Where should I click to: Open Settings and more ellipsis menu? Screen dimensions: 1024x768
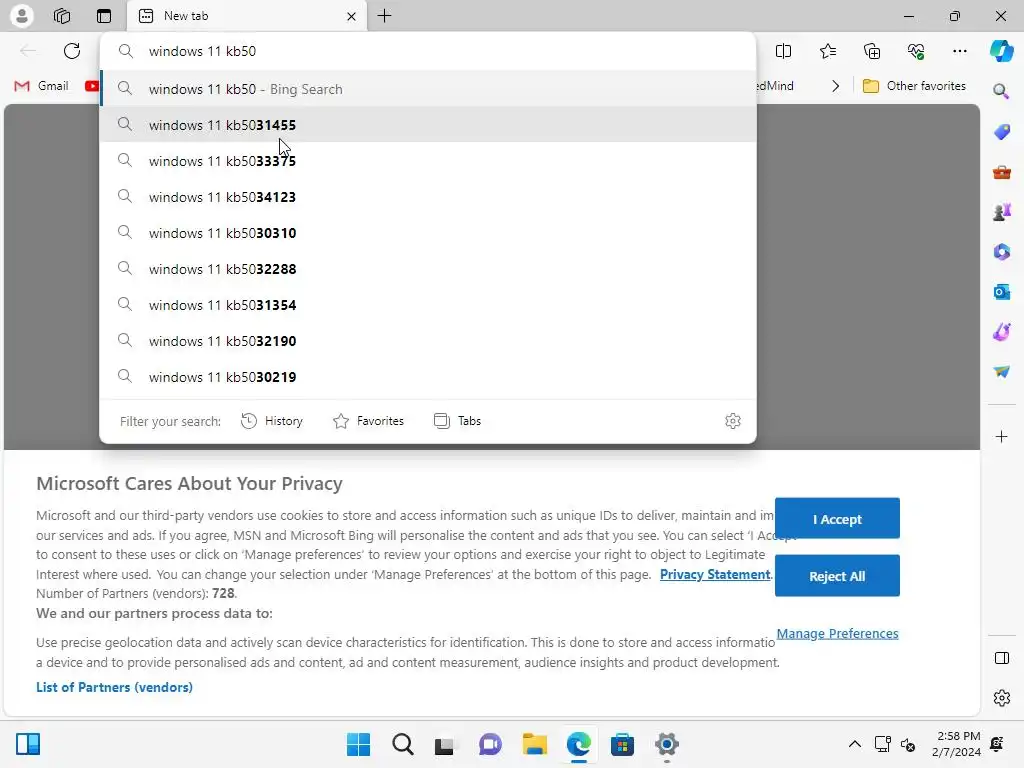coord(959,51)
